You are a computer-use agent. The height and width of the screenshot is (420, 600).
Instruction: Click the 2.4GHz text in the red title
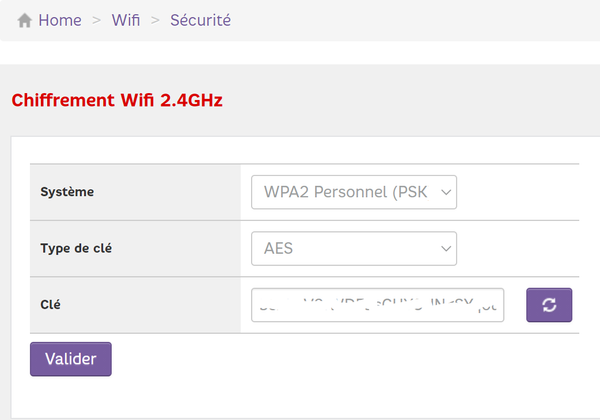click(x=190, y=100)
